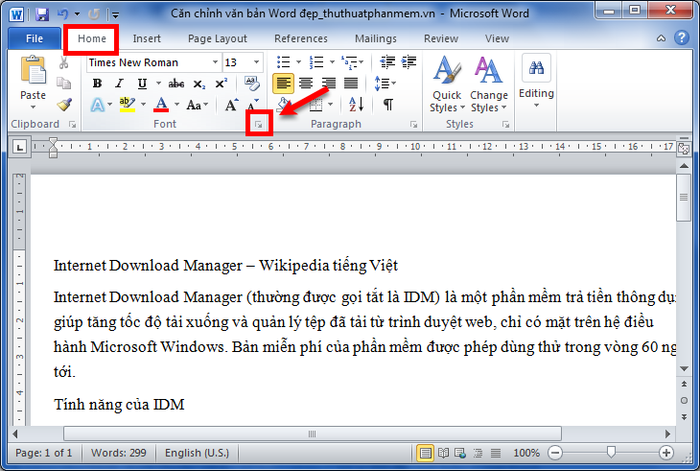Align text right
The height and width of the screenshot is (471, 700).
coord(329,83)
